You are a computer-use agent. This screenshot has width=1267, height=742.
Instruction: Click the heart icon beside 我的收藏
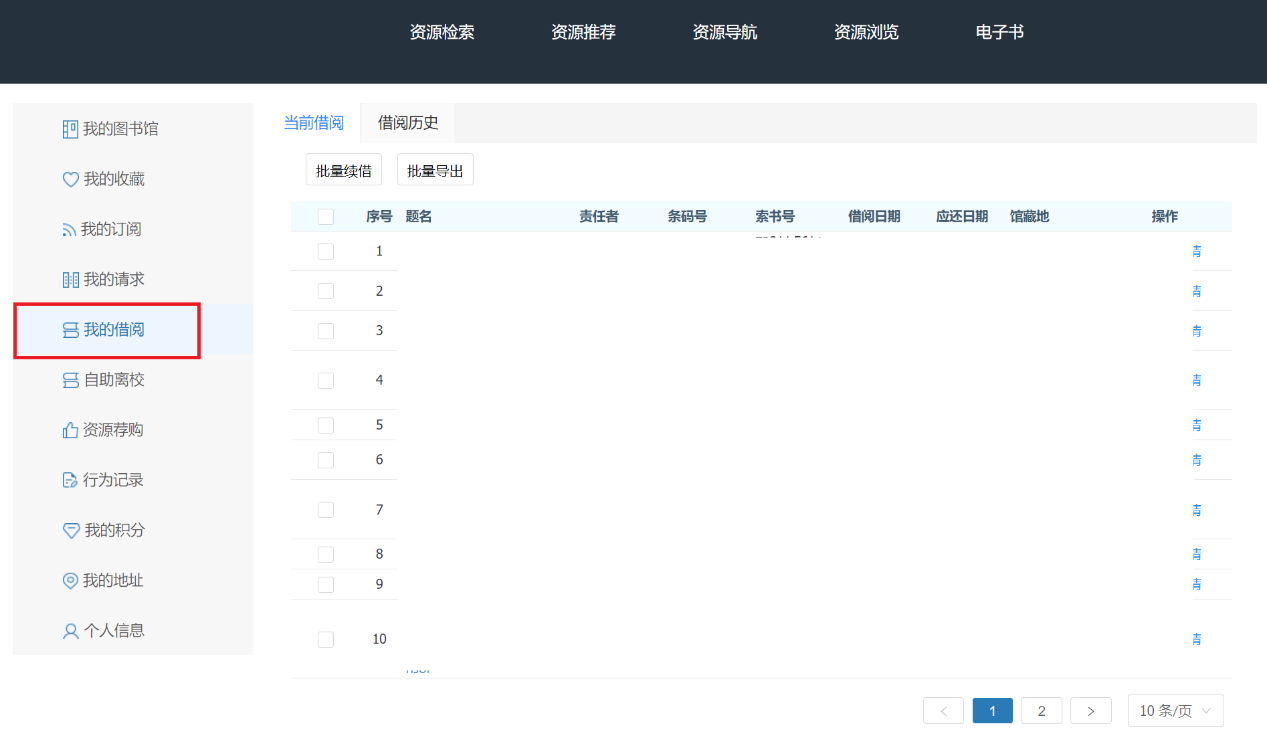[70, 180]
